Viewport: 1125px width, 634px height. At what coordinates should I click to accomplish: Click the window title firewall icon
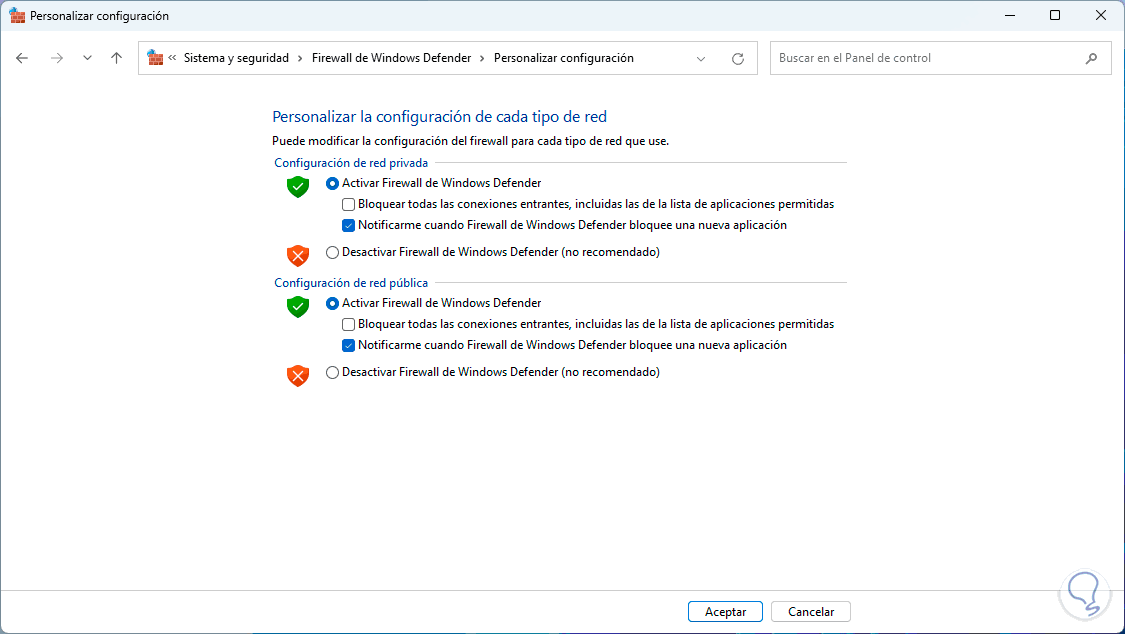[17, 15]
